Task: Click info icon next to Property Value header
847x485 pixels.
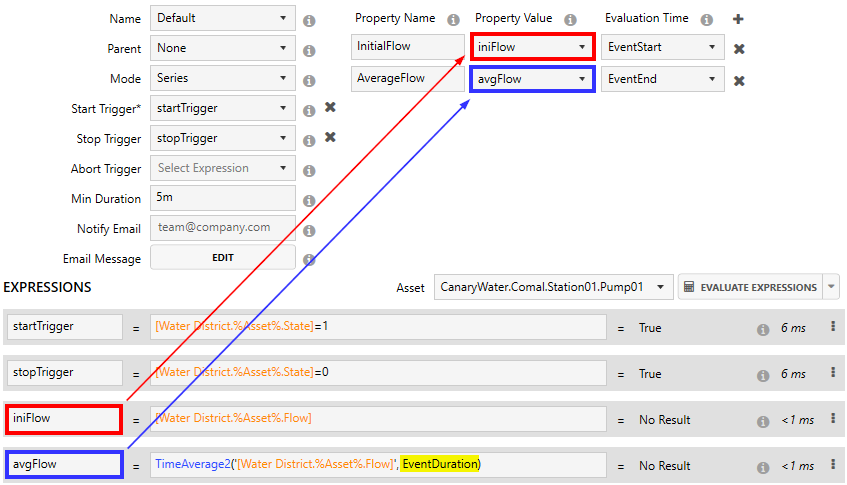Action: (570, 20)
